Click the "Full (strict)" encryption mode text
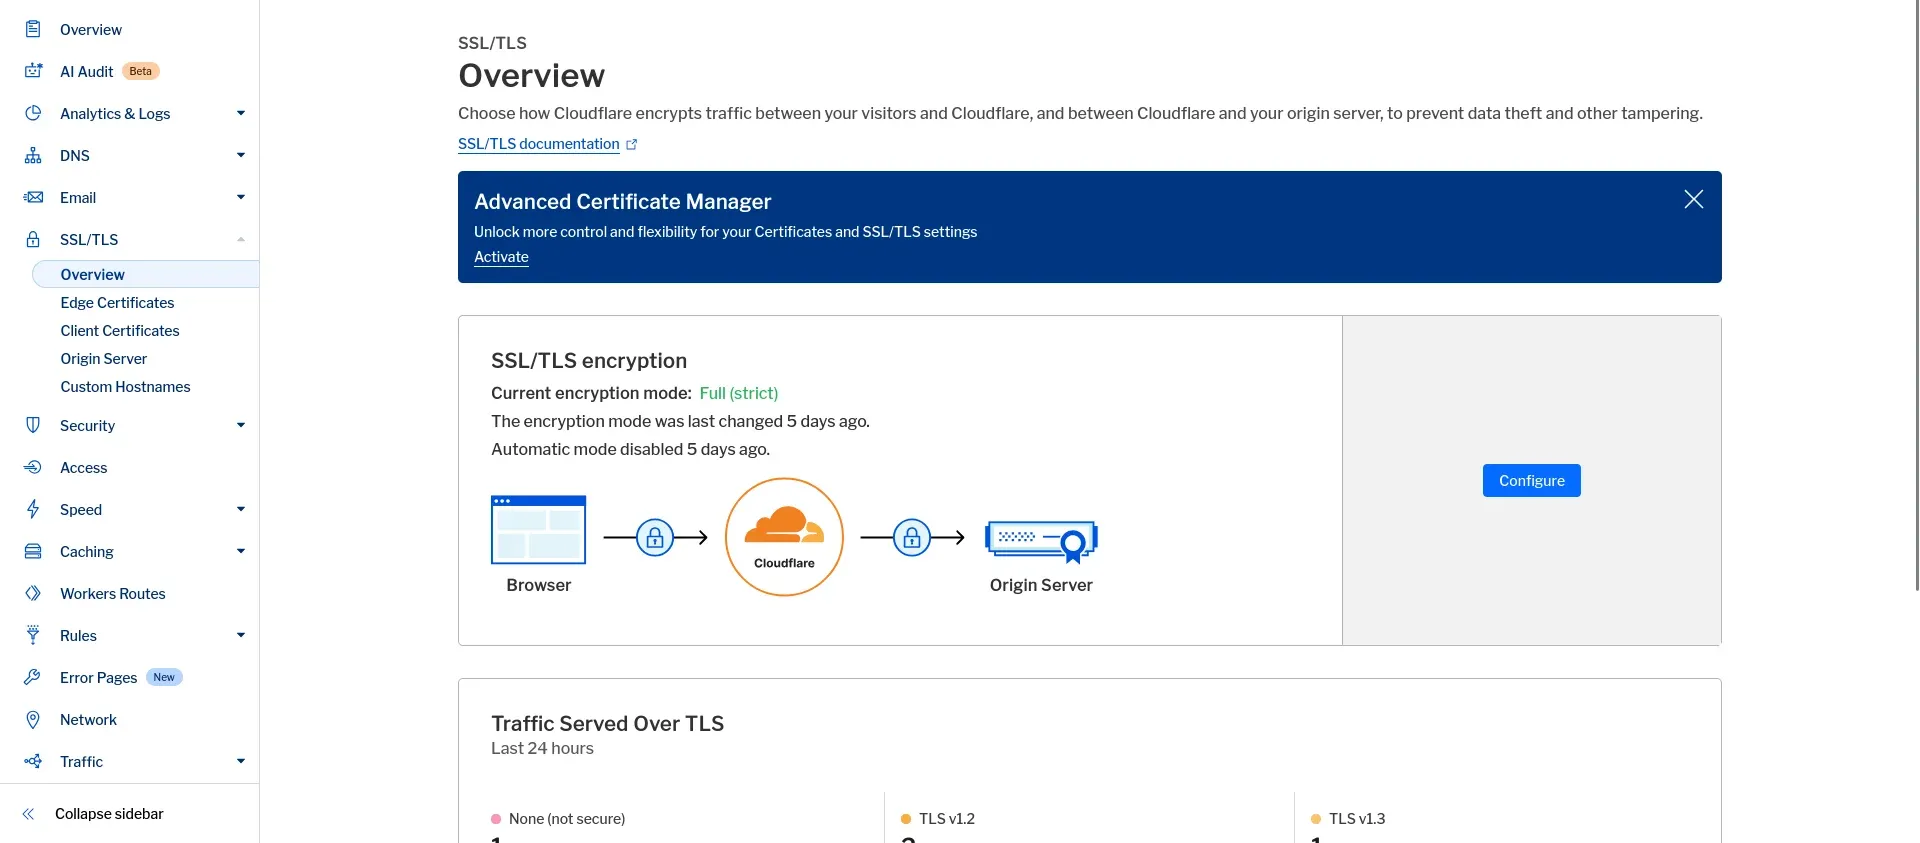 click(739, 393)
